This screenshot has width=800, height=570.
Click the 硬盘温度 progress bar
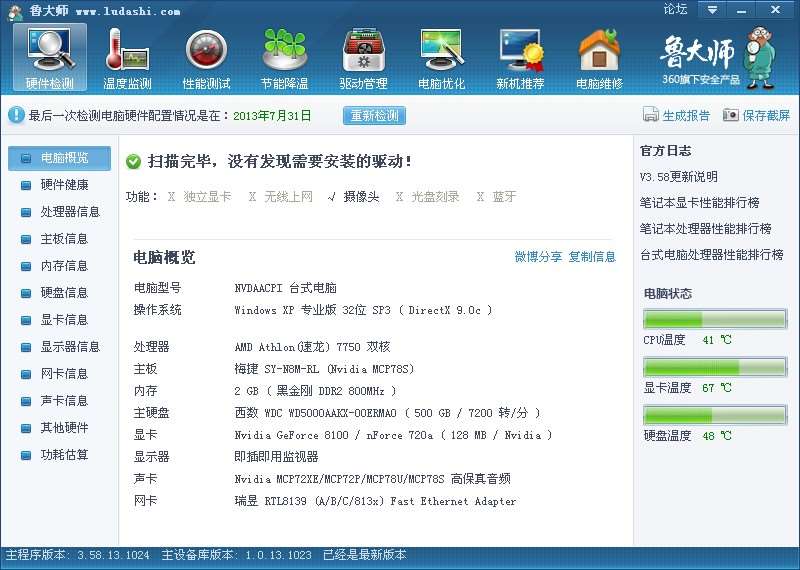click(x=715, y=415)
